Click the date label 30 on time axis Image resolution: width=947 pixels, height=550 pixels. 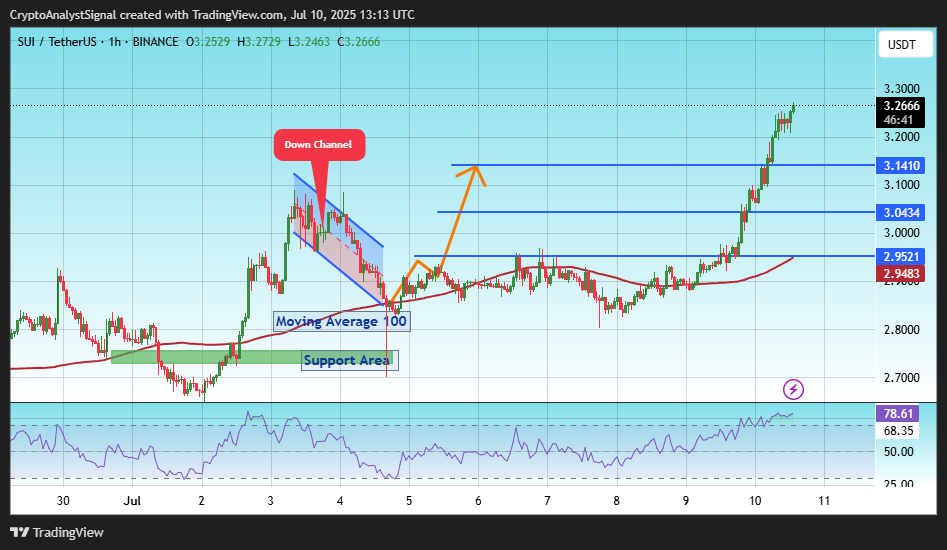[63, 500]
